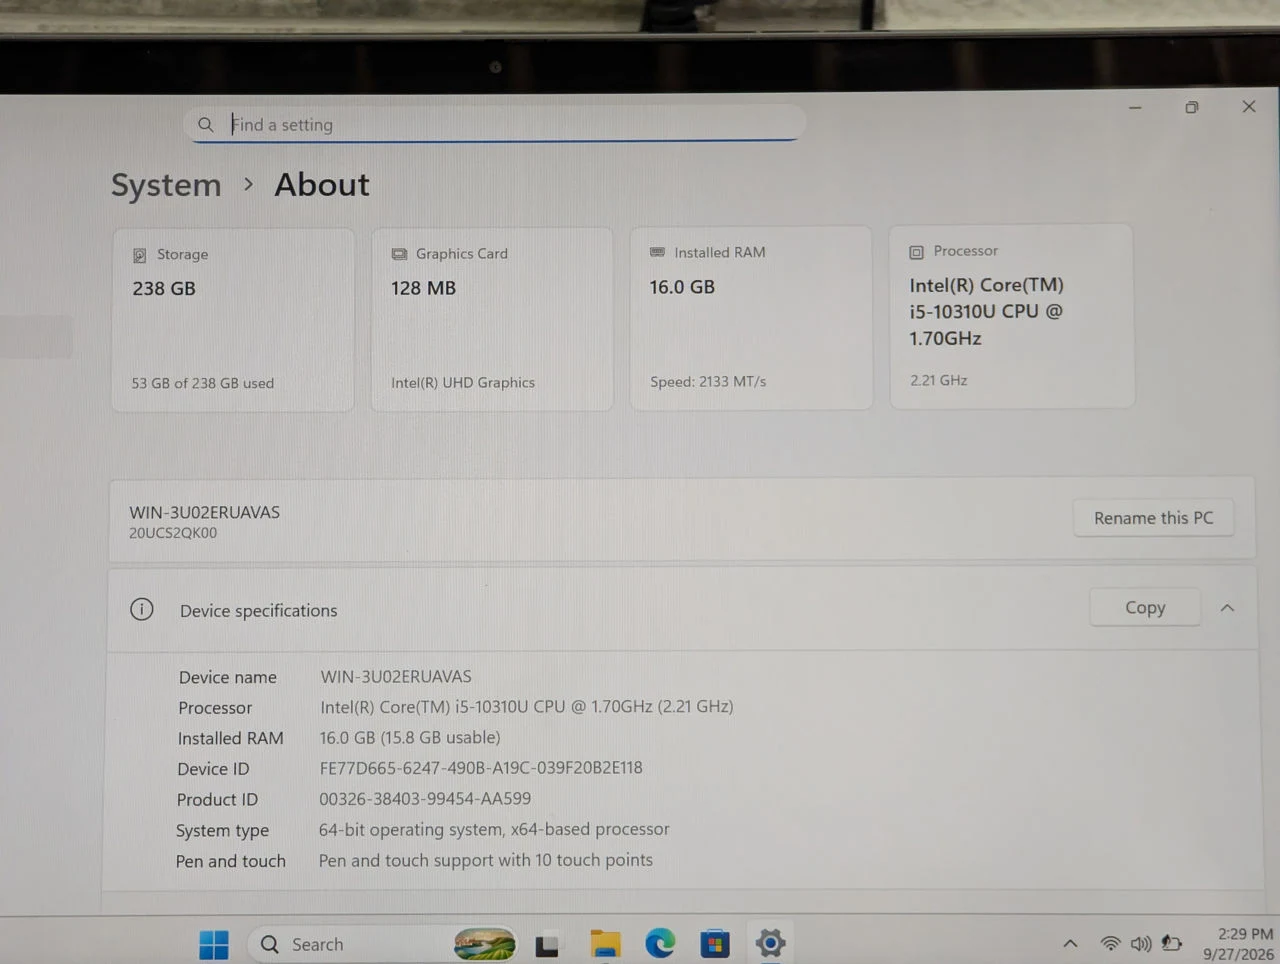
Task: Open Task View from taskbar
Action: pos(547,945)
